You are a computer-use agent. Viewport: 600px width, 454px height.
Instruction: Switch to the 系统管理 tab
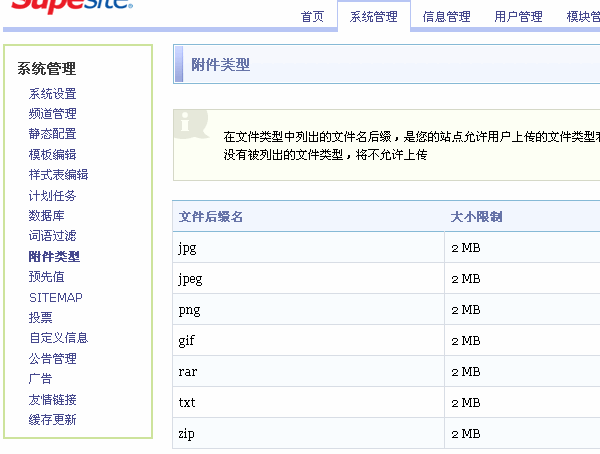tap(373, 17)
